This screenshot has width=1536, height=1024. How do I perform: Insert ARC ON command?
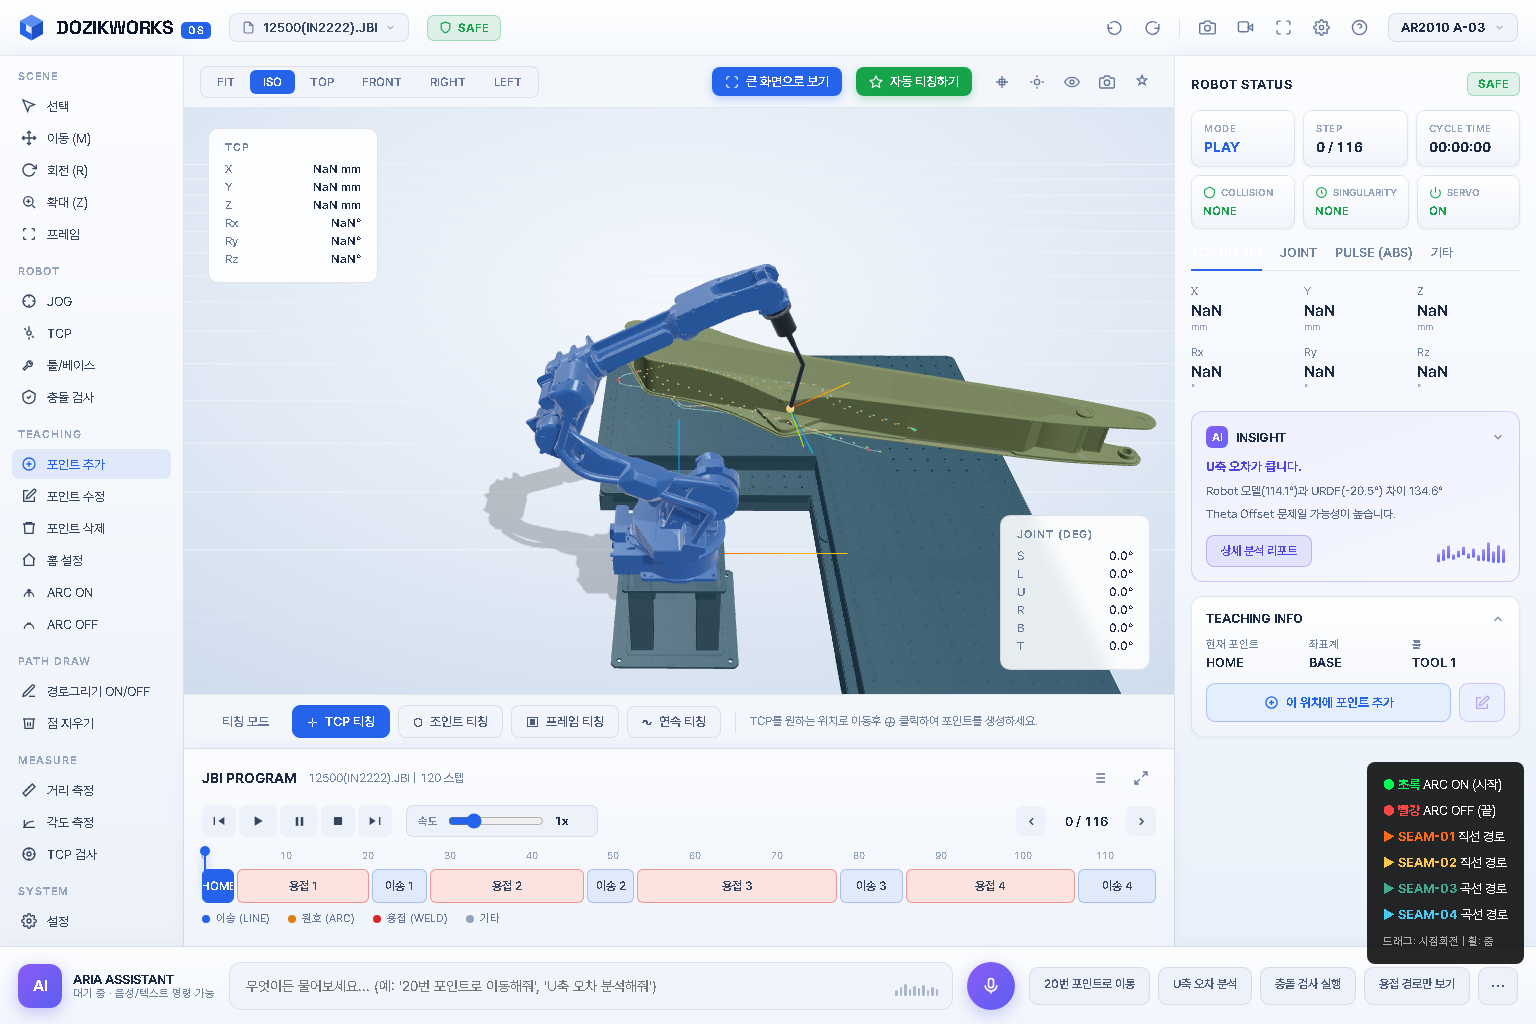91,592
